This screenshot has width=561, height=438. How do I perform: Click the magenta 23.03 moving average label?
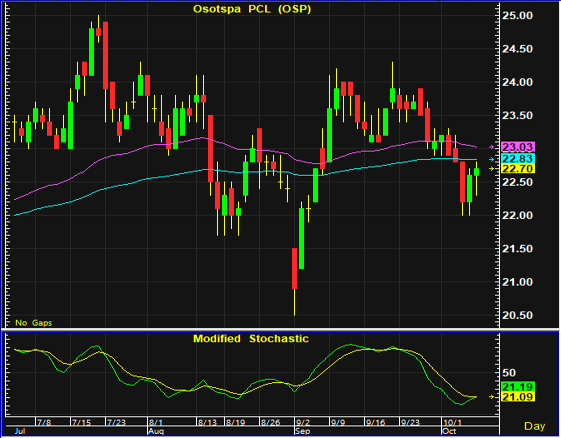[x=518, y=147]
